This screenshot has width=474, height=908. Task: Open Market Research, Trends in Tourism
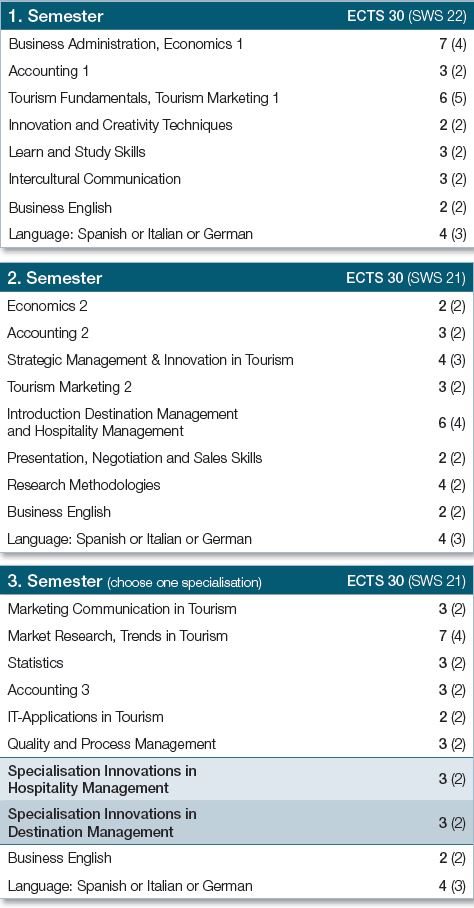[x=237, y=636]
